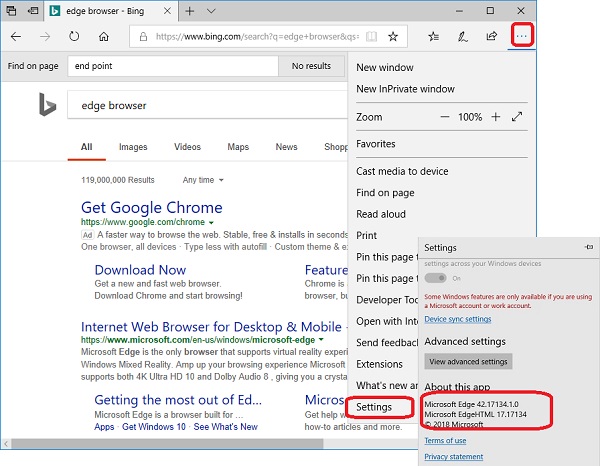
Task: Switch to Maps search tab
Action: coord(238,147)
